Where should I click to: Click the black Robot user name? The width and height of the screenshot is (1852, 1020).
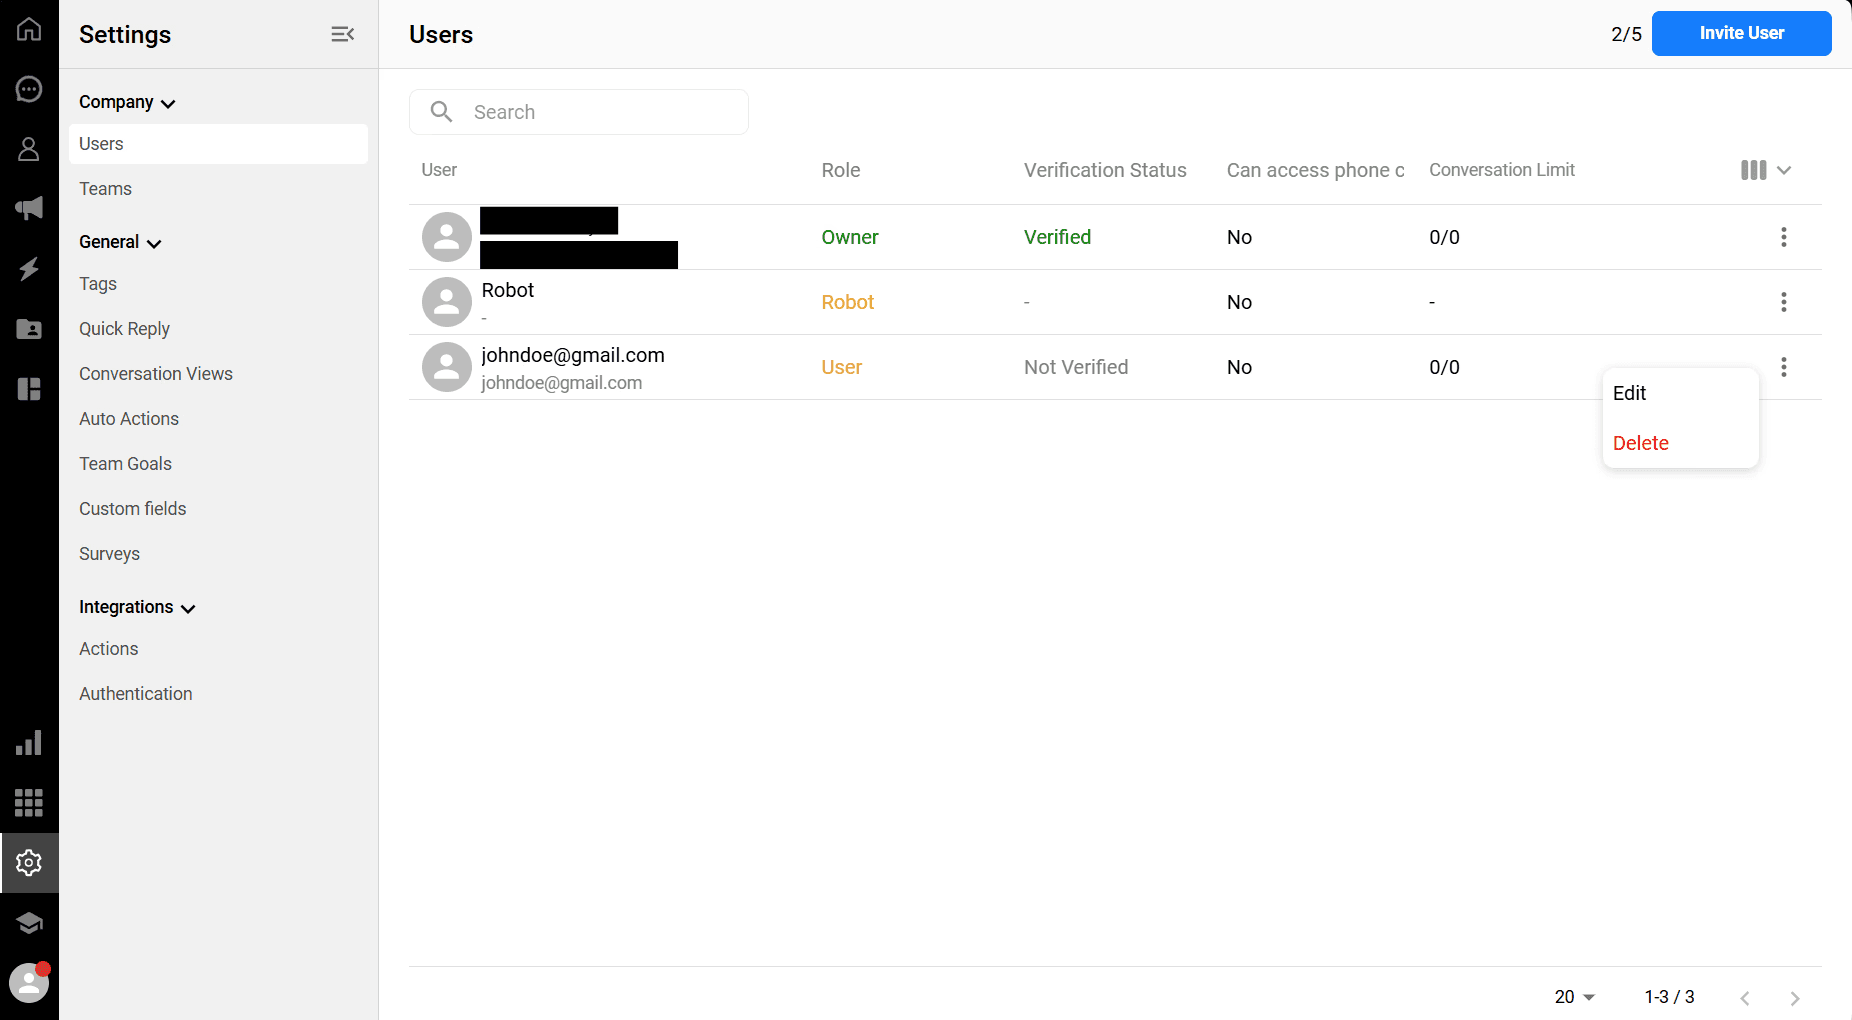coord(508,290)
